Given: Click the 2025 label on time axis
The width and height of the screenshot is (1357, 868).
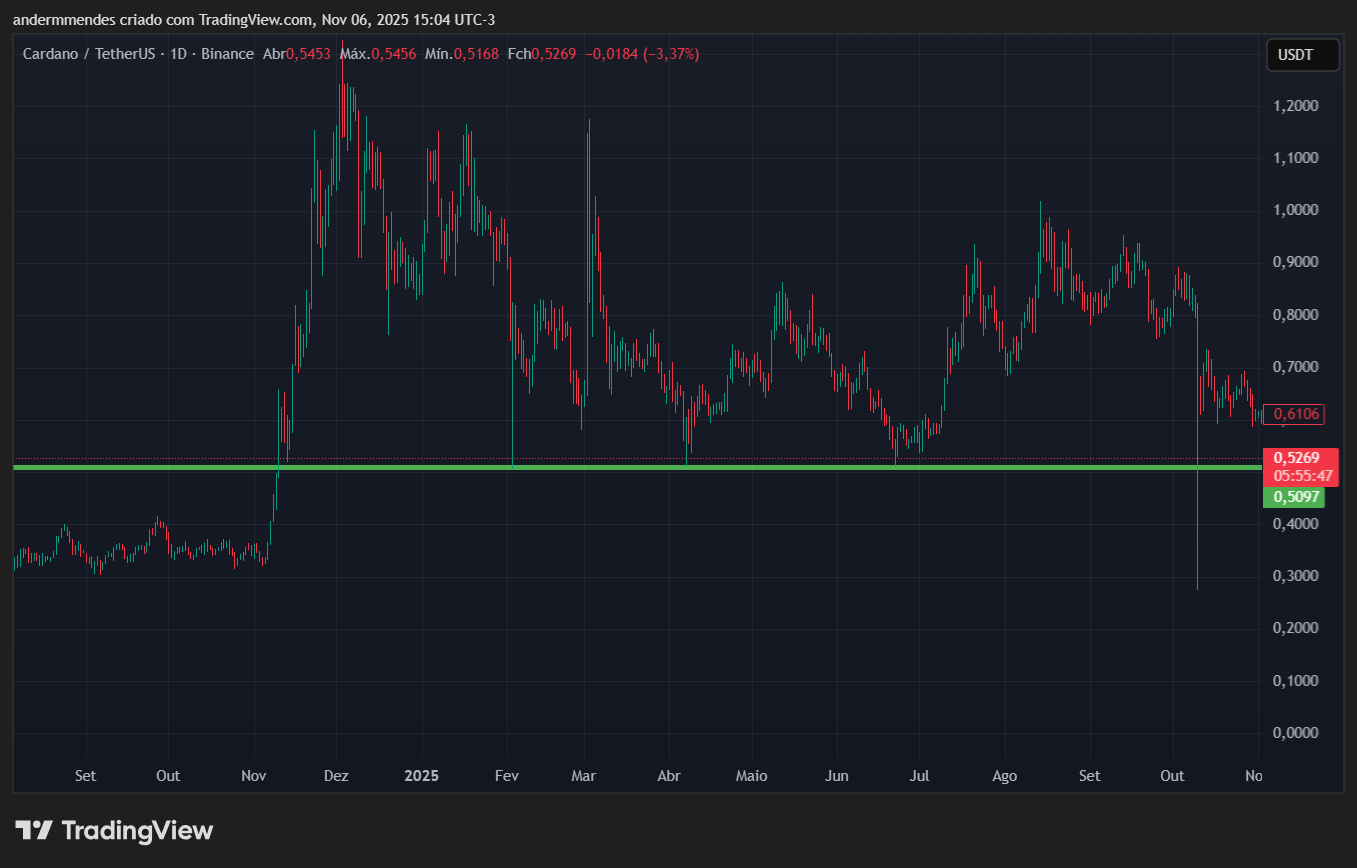Looking at the screenshot, I should point(421,776).
